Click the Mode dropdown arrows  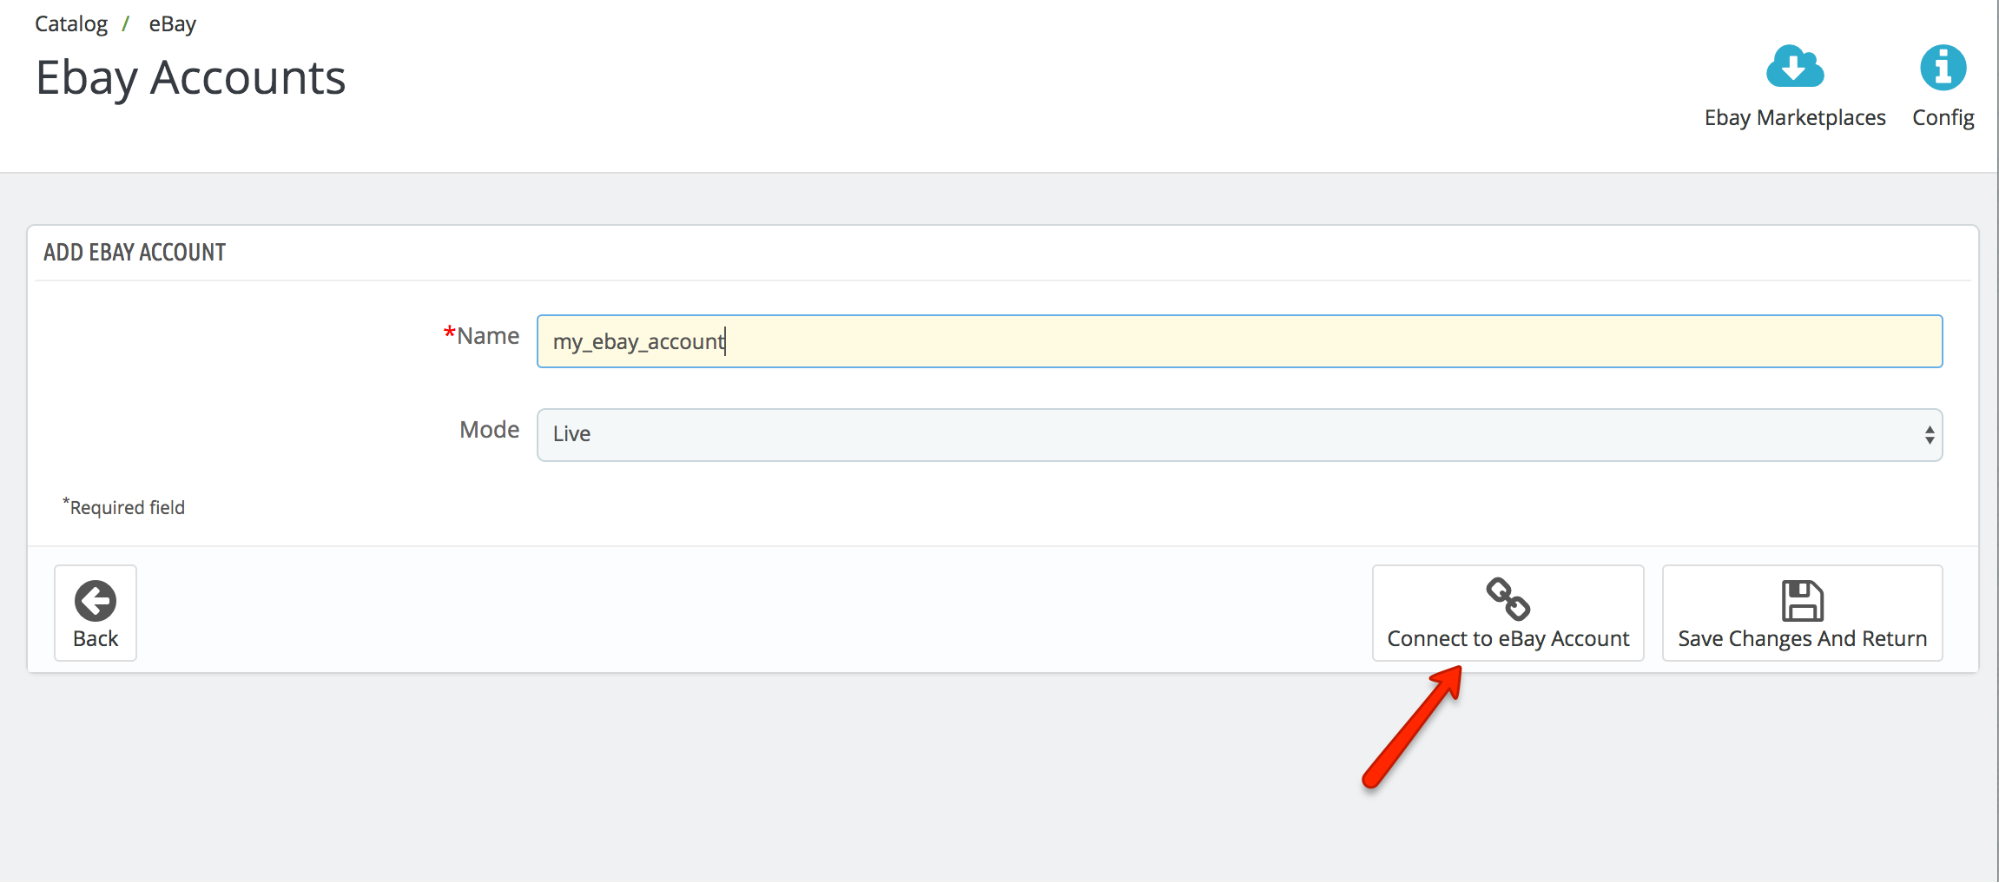1929,435
